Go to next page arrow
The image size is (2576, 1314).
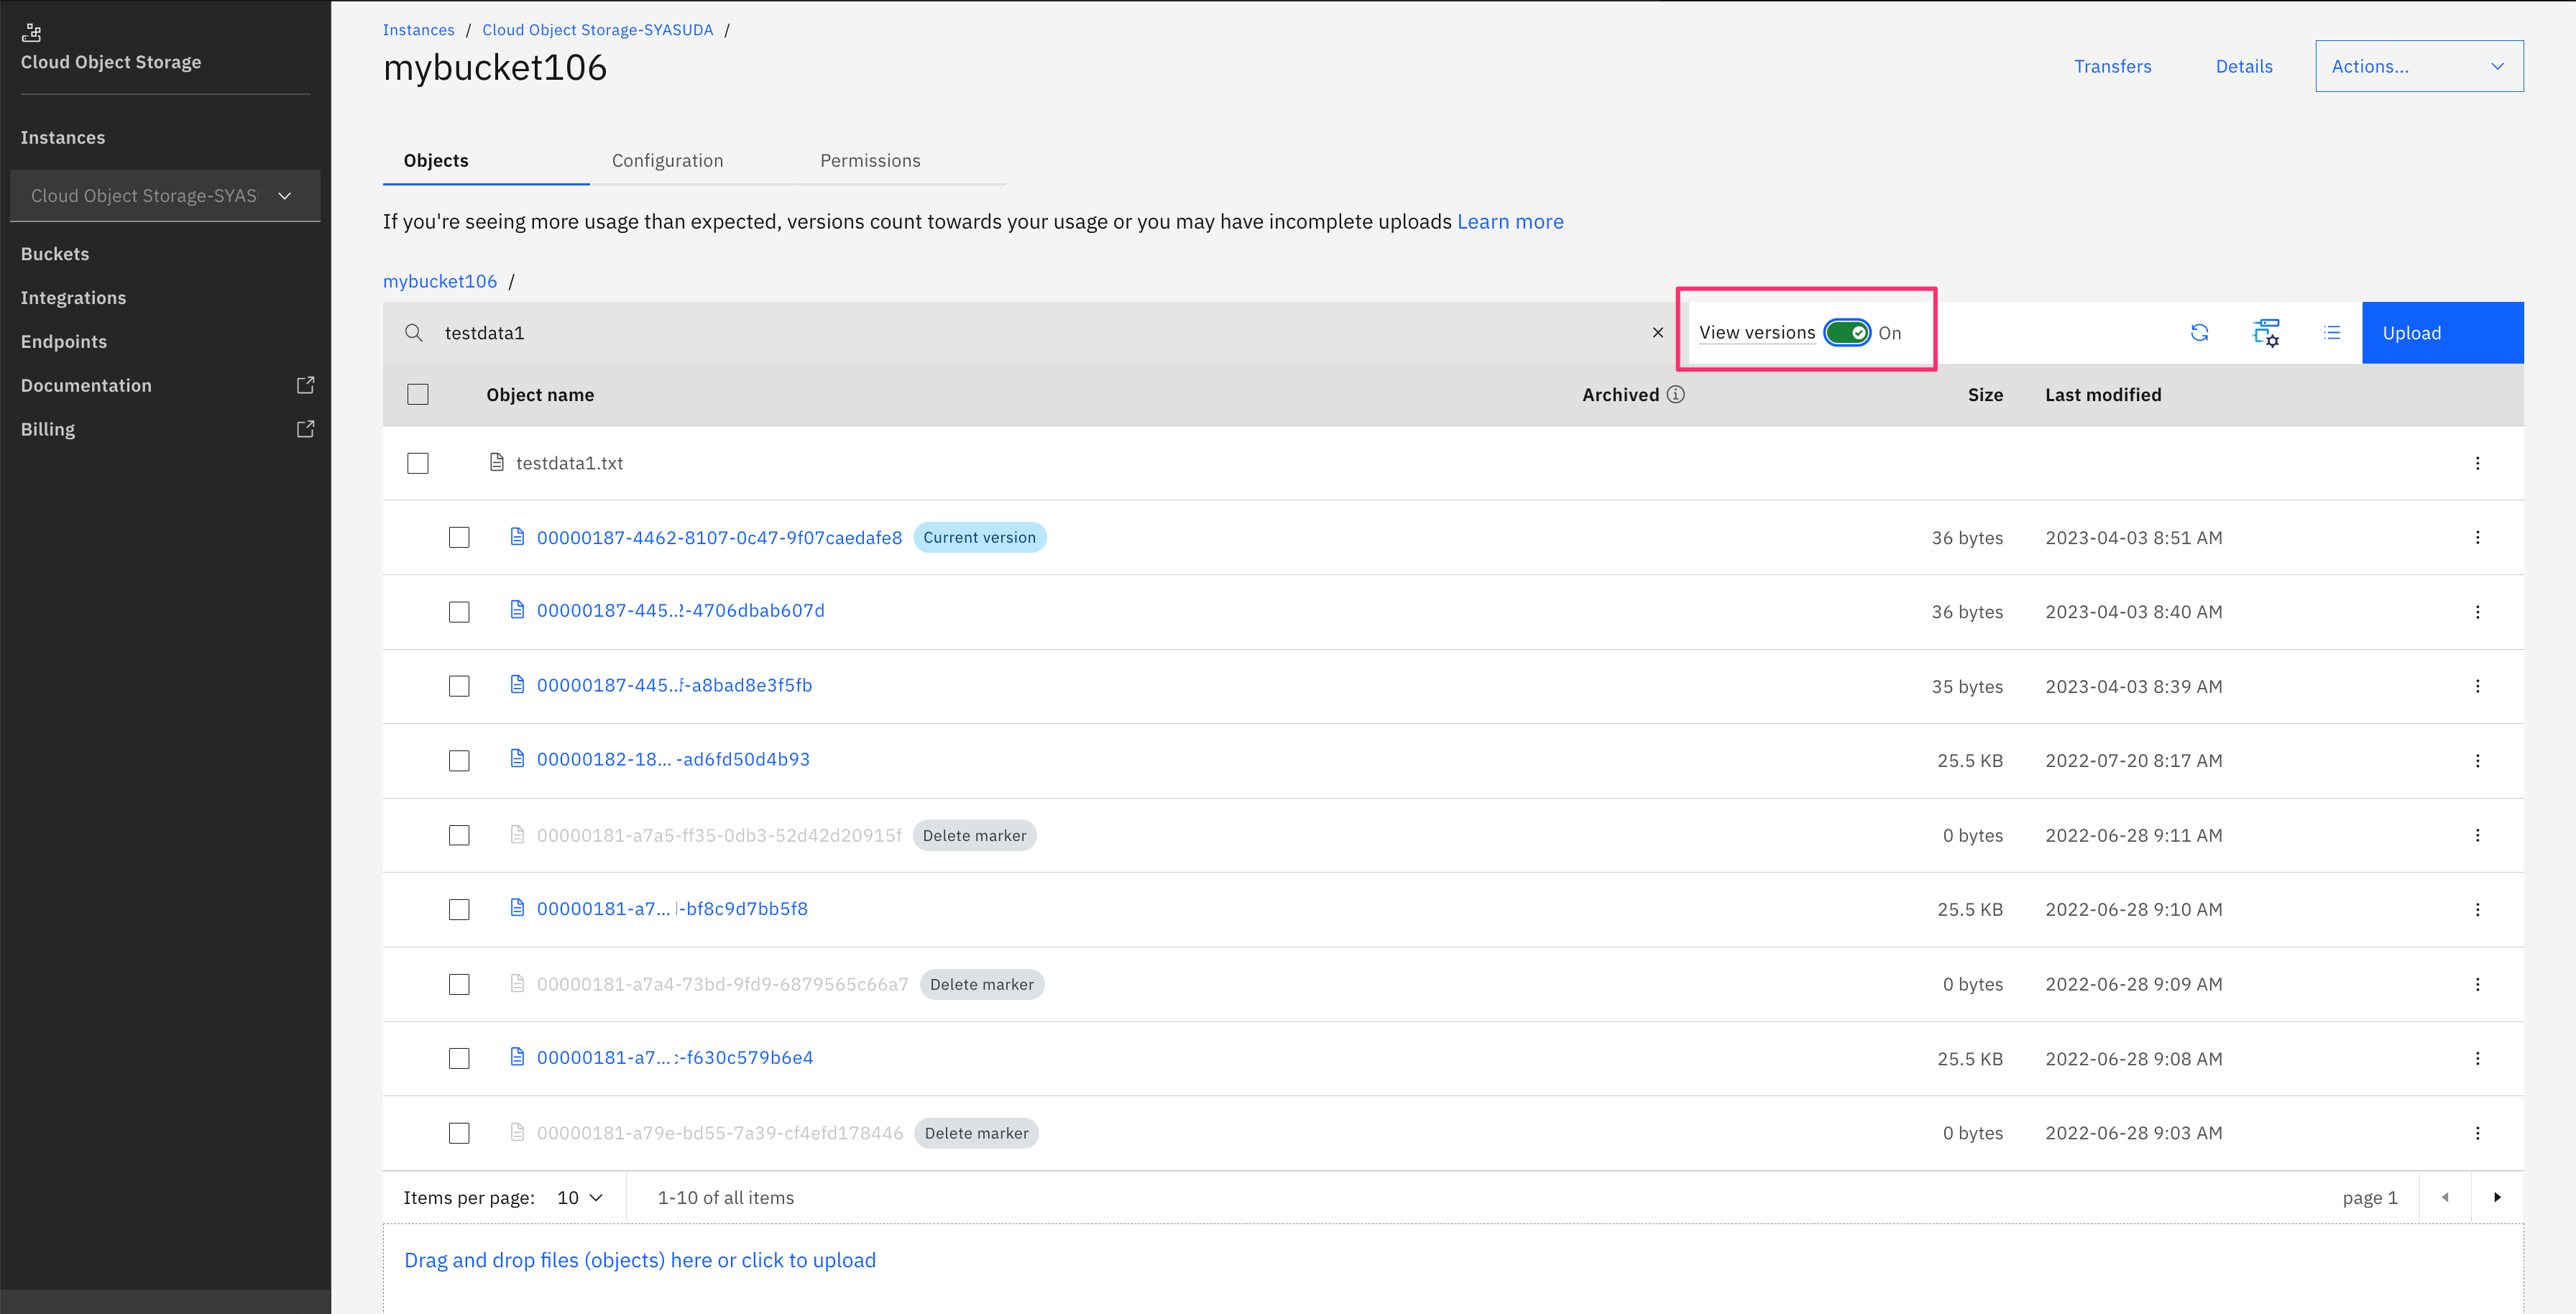pyautogui.click(x=2497, y=1197)
